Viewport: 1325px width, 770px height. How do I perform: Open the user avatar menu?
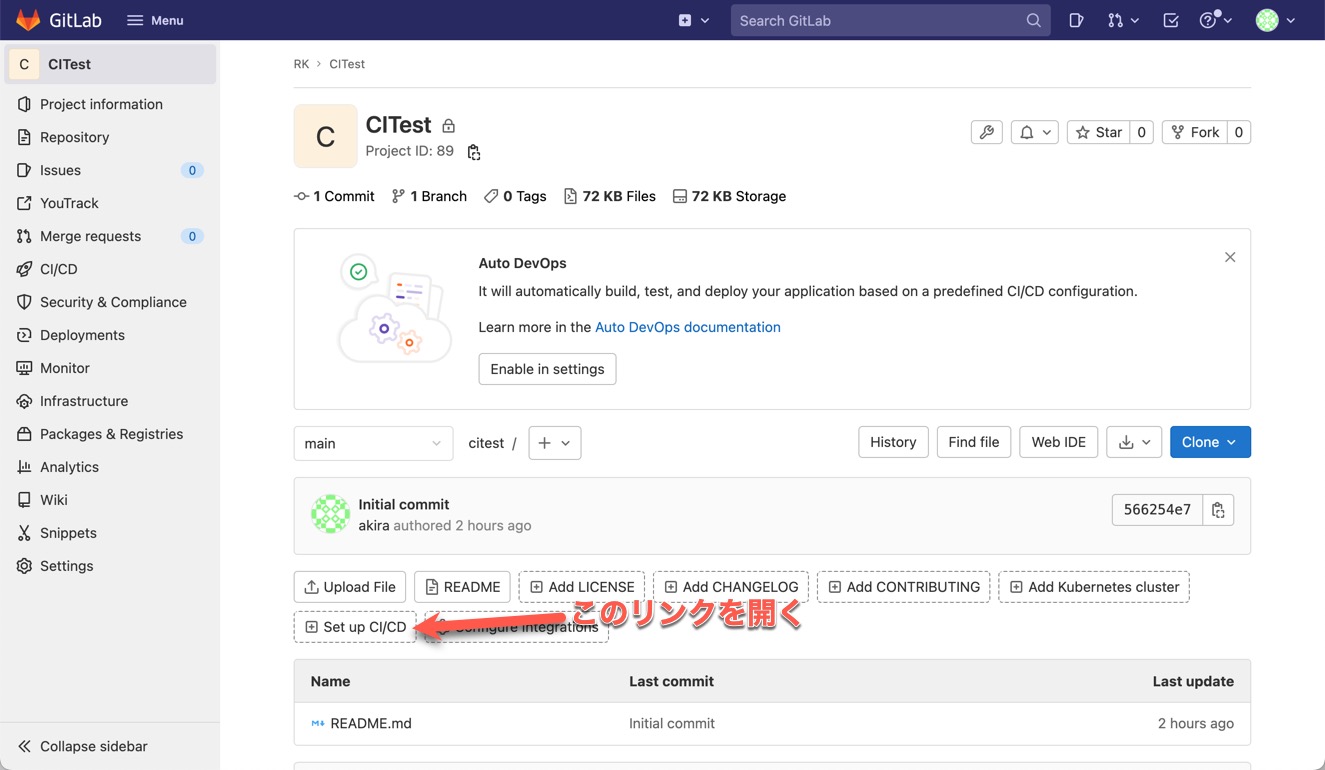pos(1275,20)
